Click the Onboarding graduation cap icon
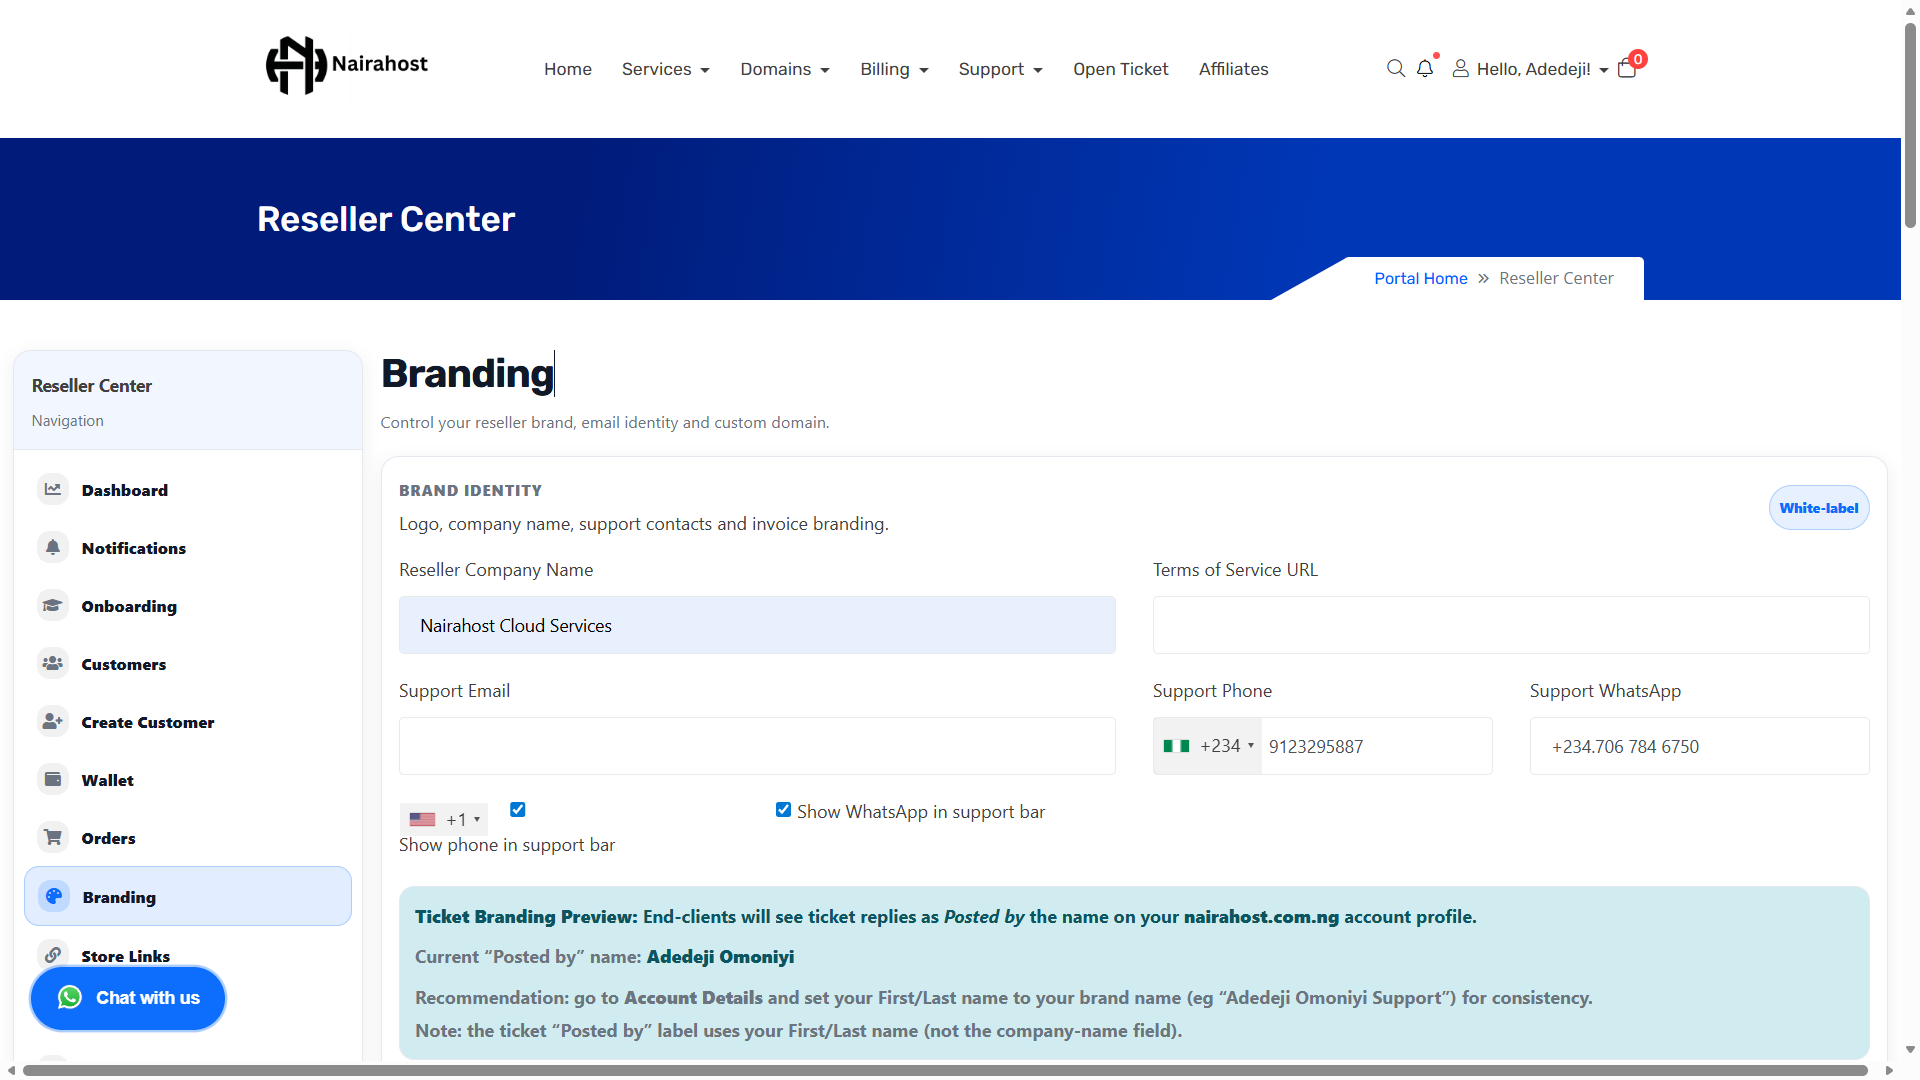 click(x=53, y=606)
